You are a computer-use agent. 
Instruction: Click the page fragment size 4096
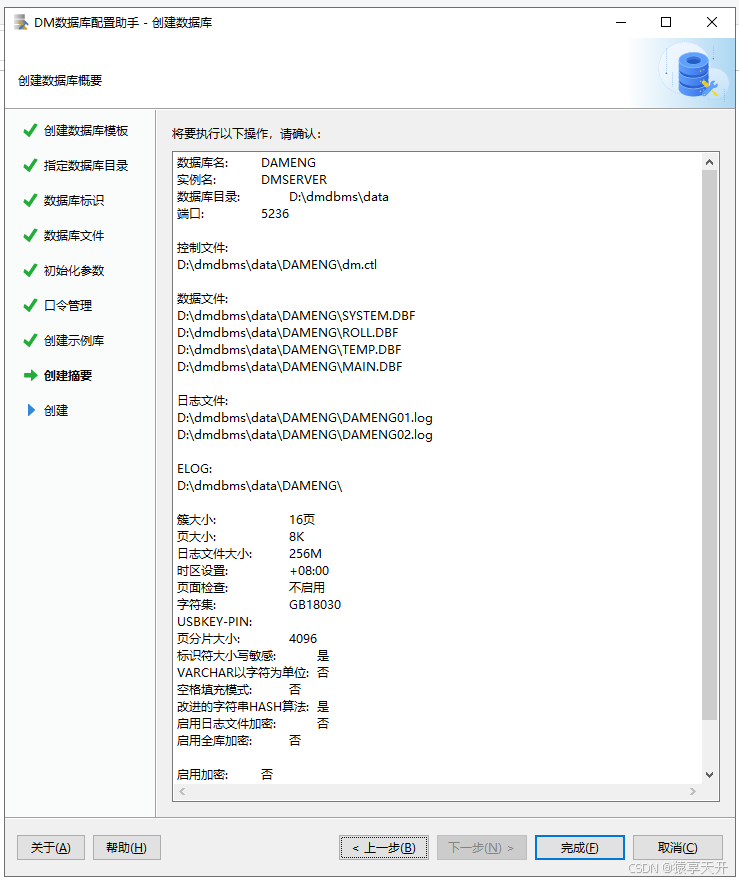(303, 638)
